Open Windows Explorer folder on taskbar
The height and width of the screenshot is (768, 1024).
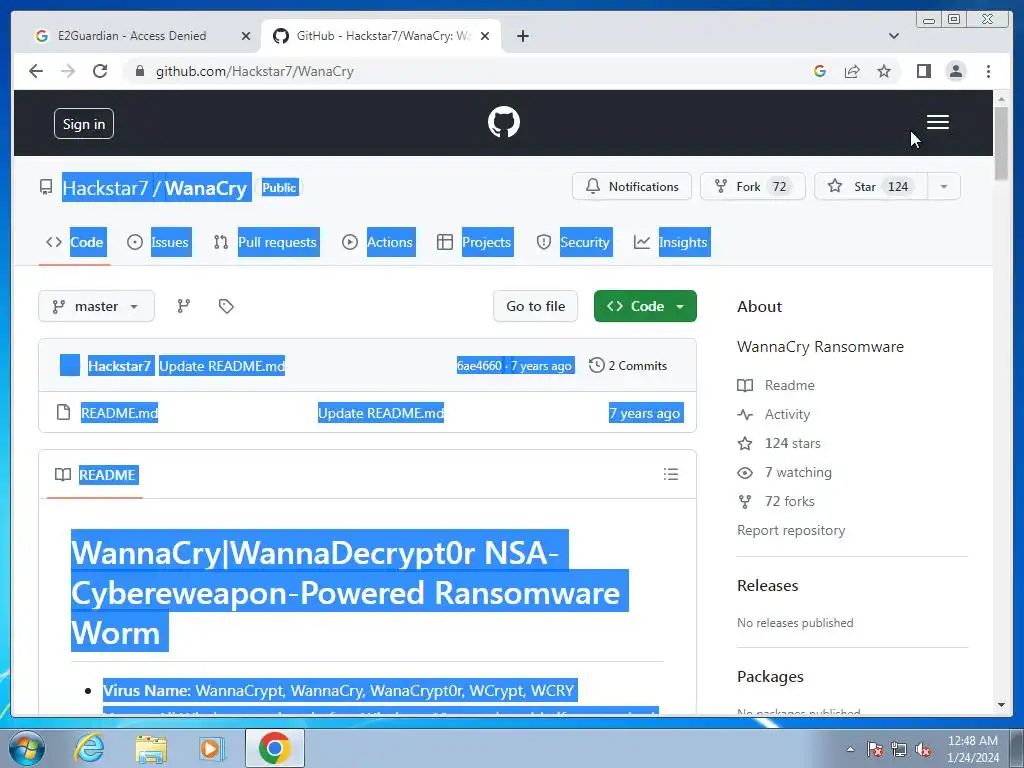click(151, 748)
